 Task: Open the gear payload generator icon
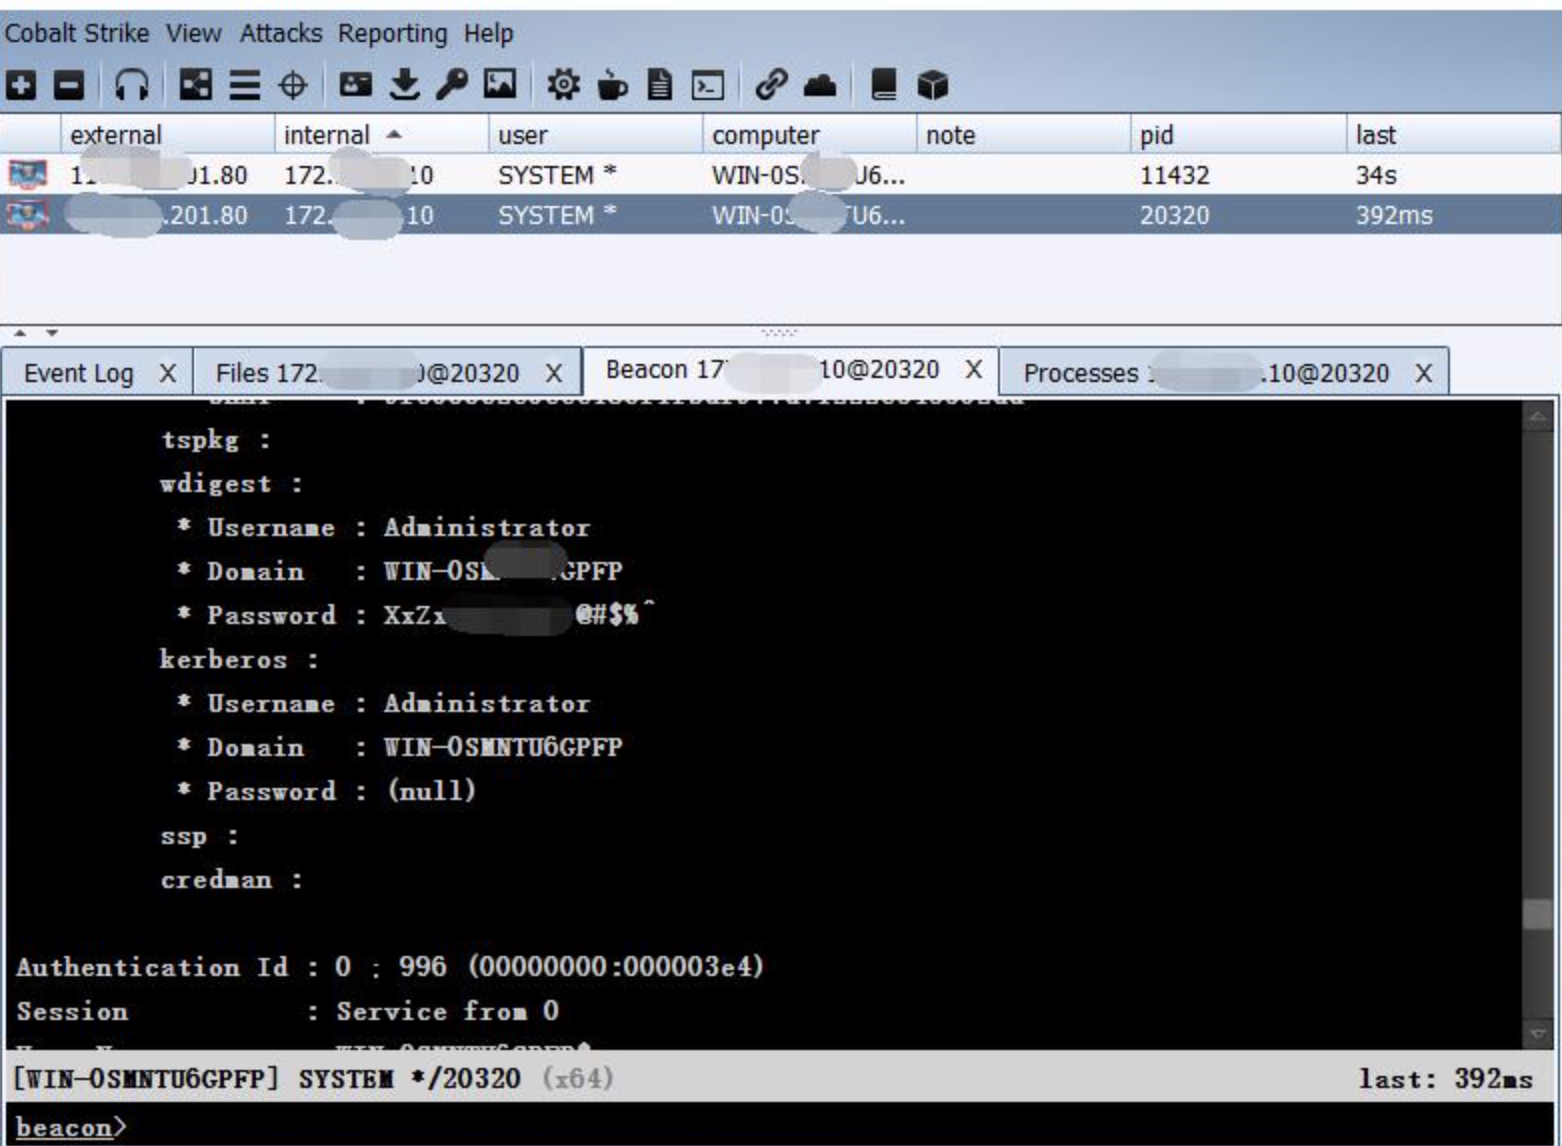tap(563, 85)
